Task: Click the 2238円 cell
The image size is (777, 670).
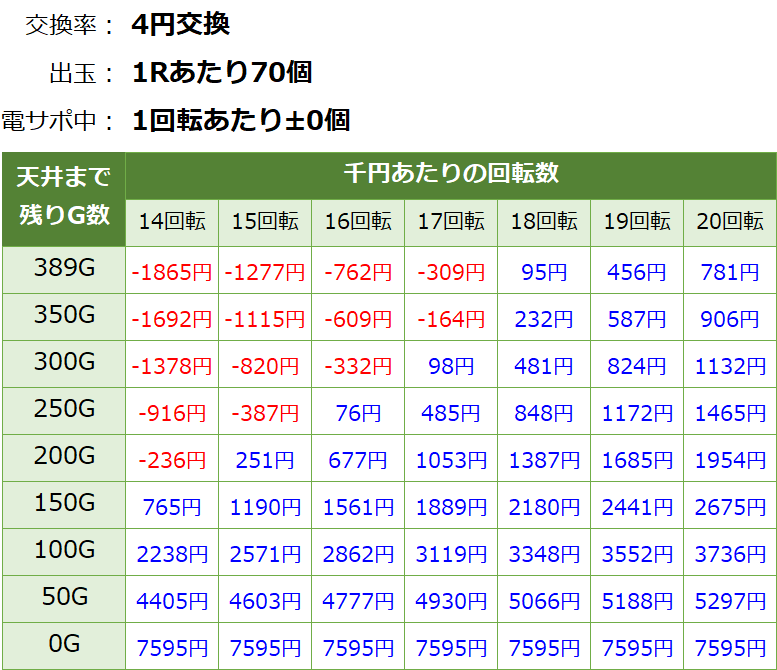Action: [x=172, y=552]
